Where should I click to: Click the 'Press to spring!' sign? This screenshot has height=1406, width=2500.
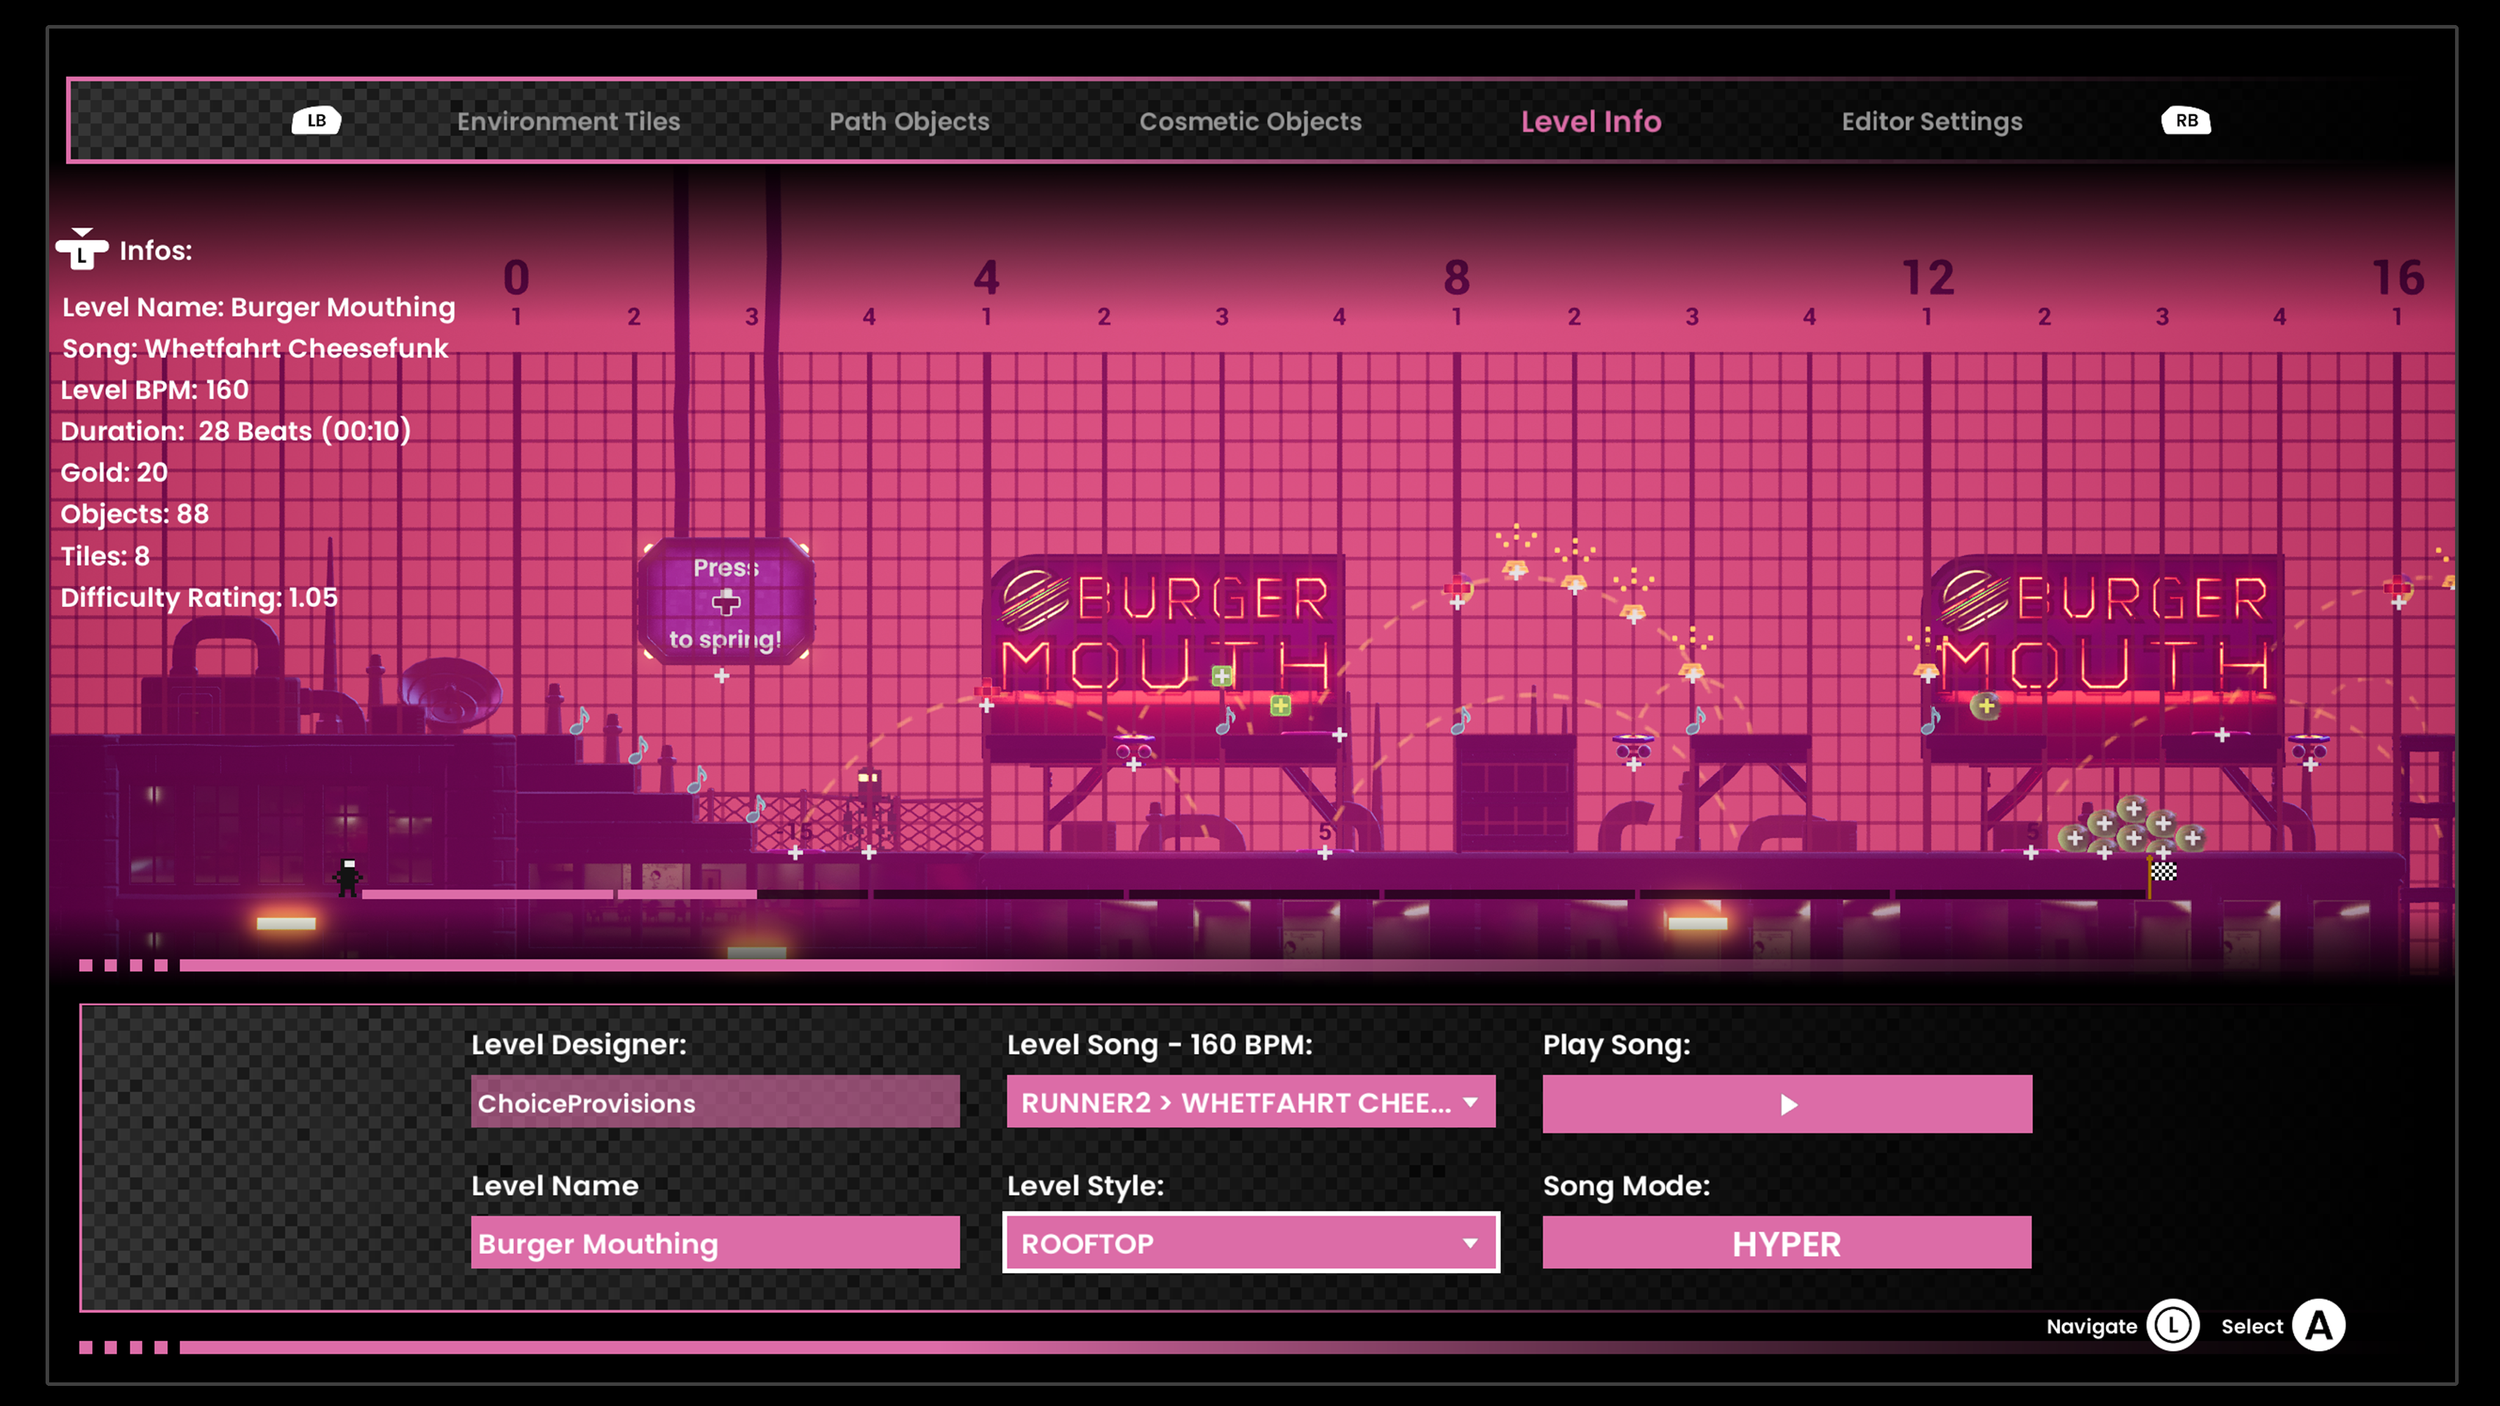[726, 602]
